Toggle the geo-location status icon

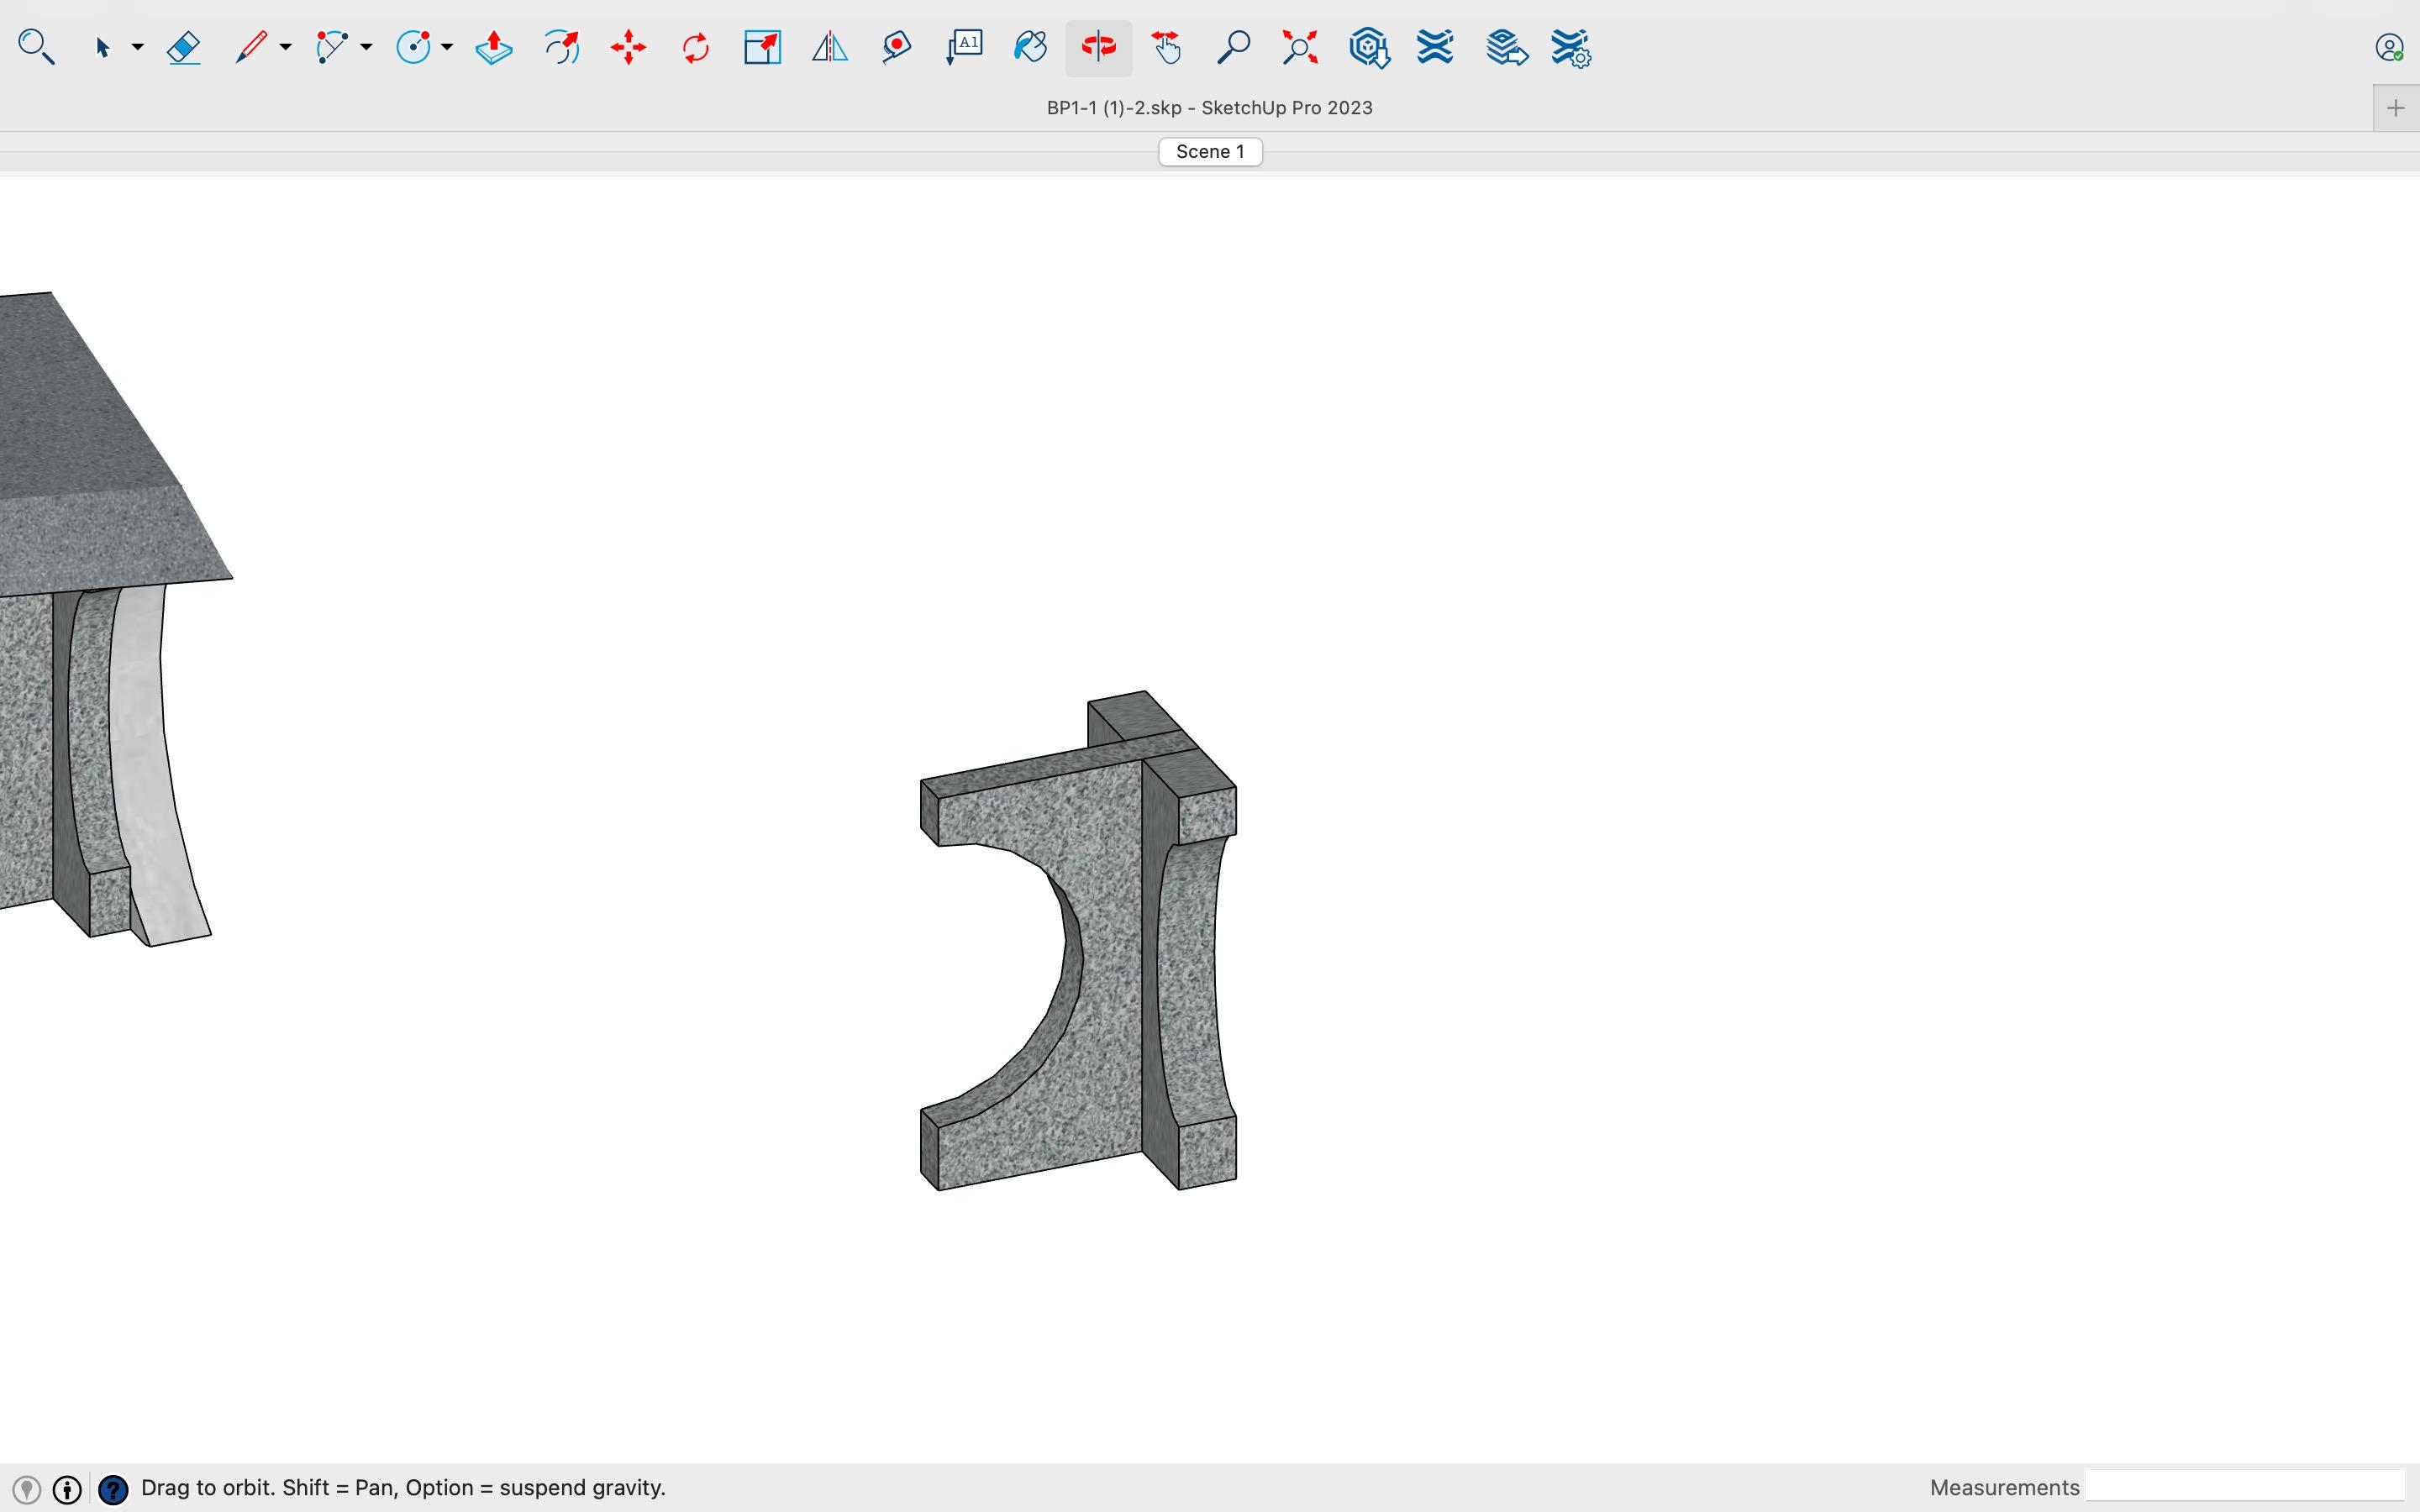27,1489
